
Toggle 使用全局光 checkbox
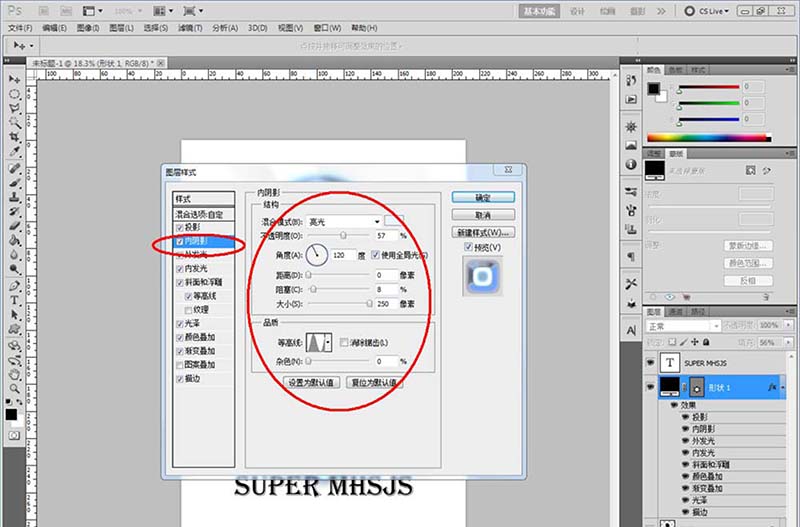pos(376,255)
